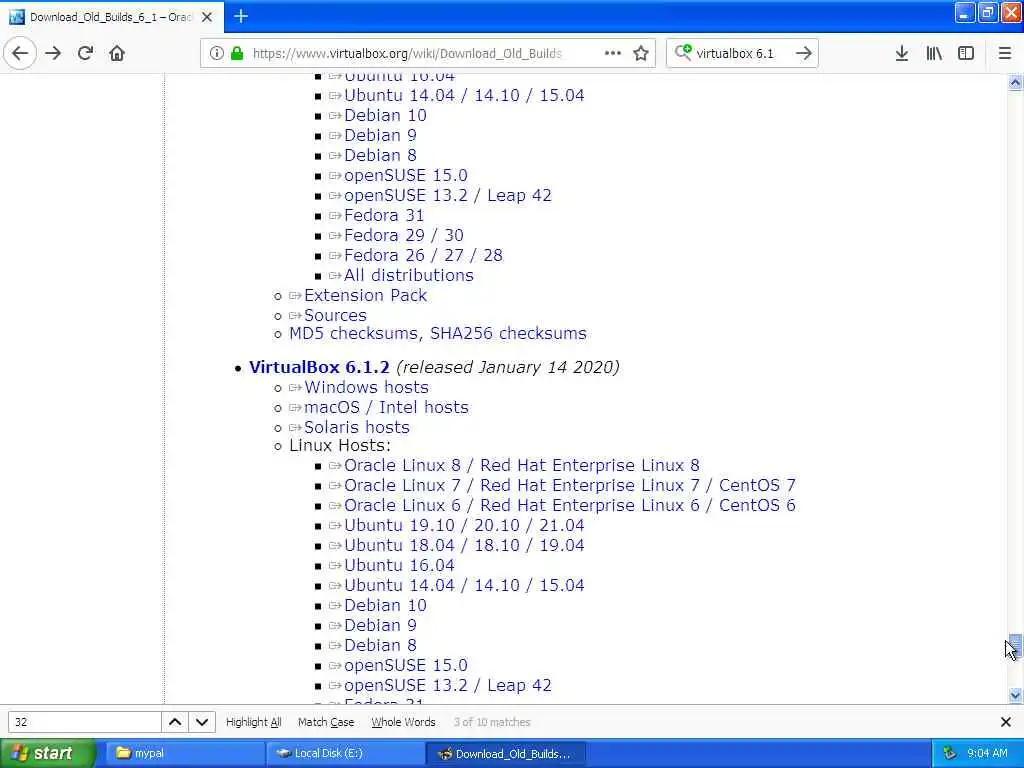Image resolution: width=1024 pixels, height=768 pixels.
Task: Go forward to next page
Action: (53, 53)
